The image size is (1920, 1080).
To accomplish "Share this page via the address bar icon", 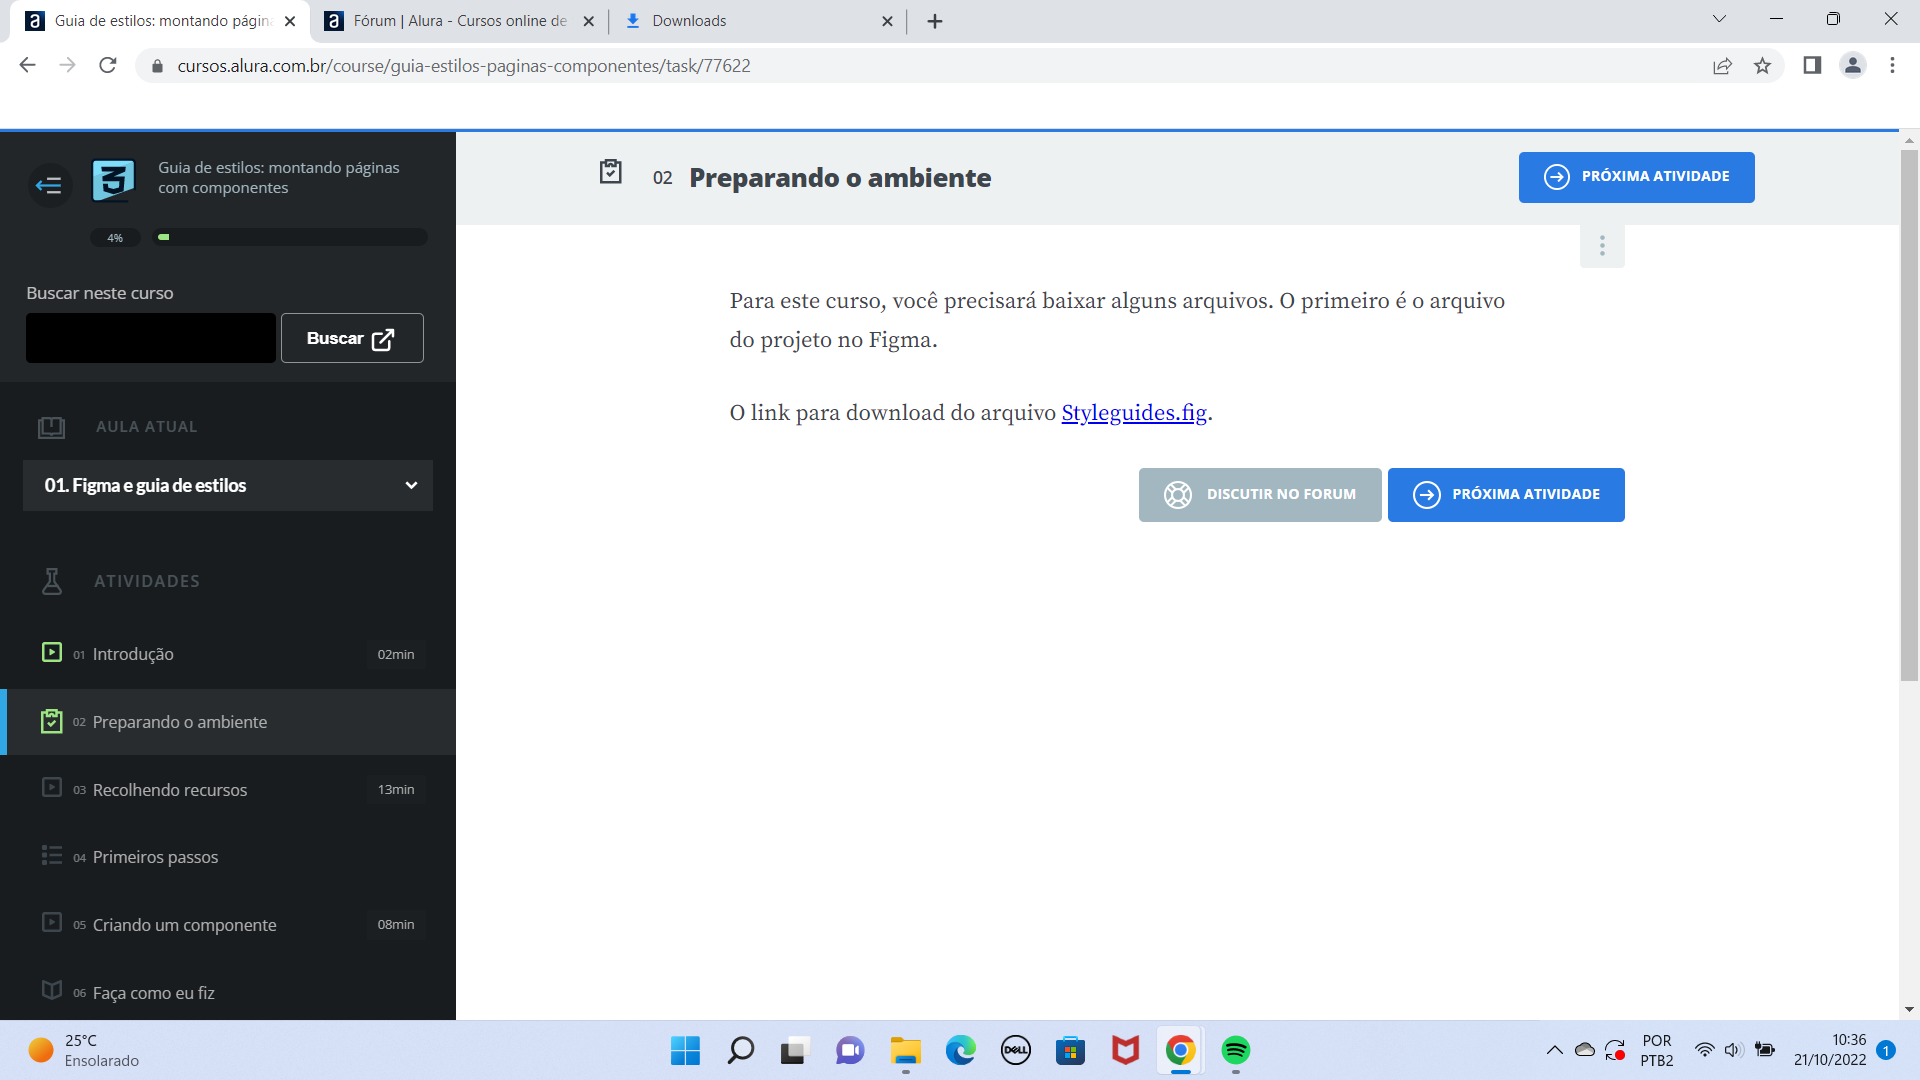I will pyautogui.click(x=1722, y=66).
